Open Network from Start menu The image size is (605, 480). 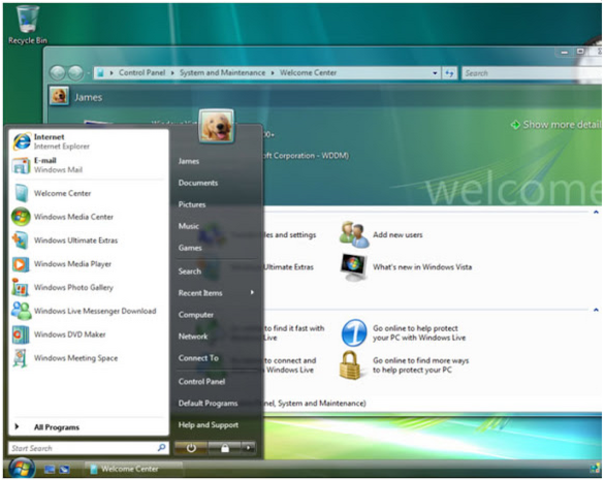[x=193, y=336]
